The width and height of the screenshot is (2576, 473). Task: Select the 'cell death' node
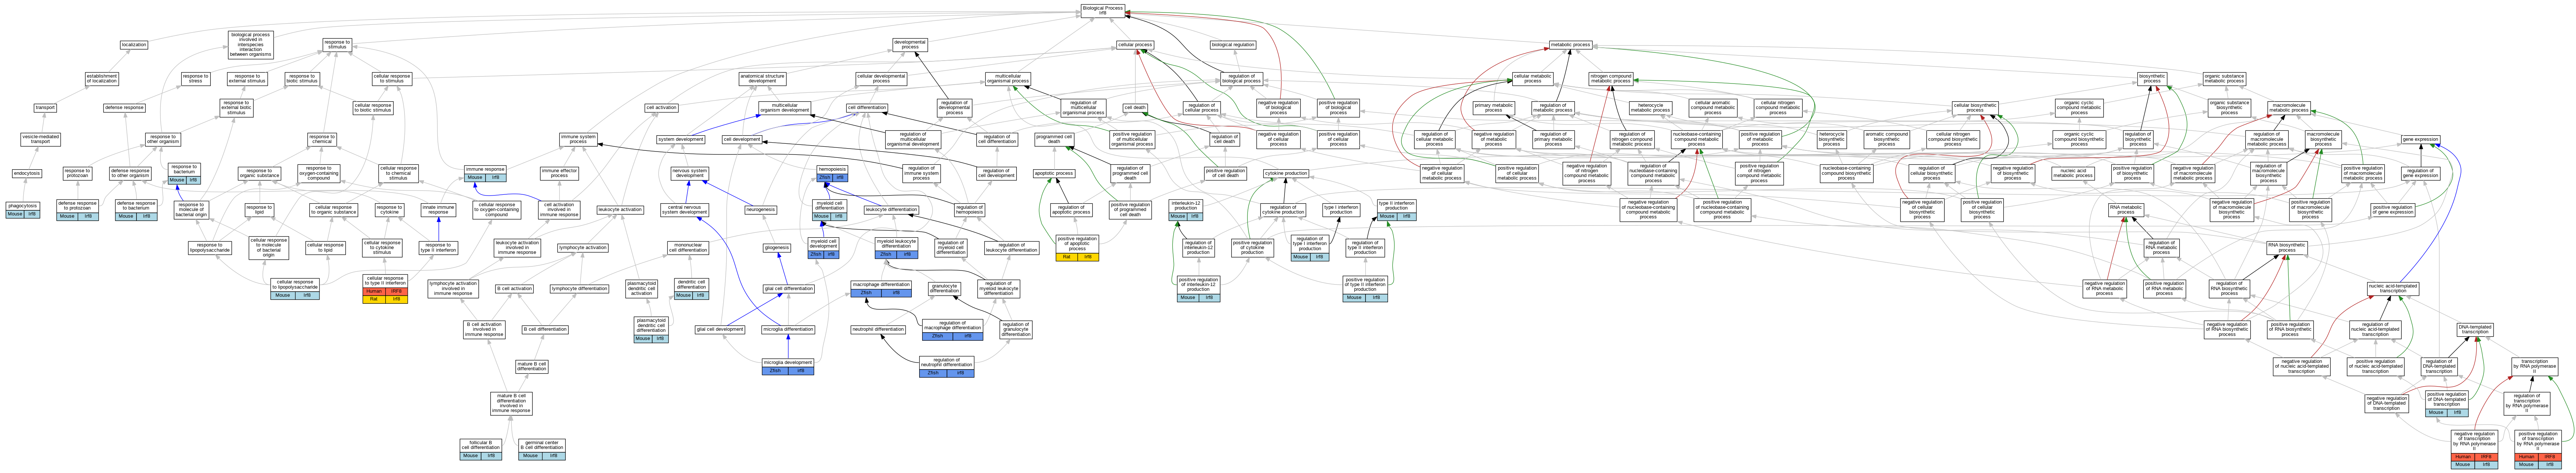point(1135,108)
